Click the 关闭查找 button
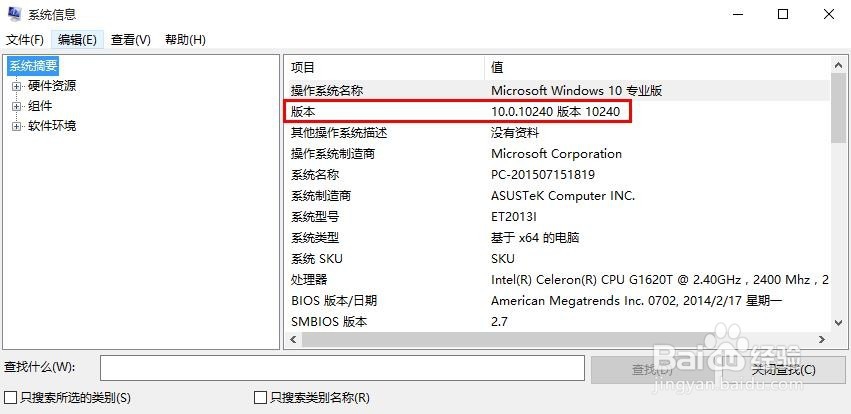The image size is (851, 414). tap(784, 369)
